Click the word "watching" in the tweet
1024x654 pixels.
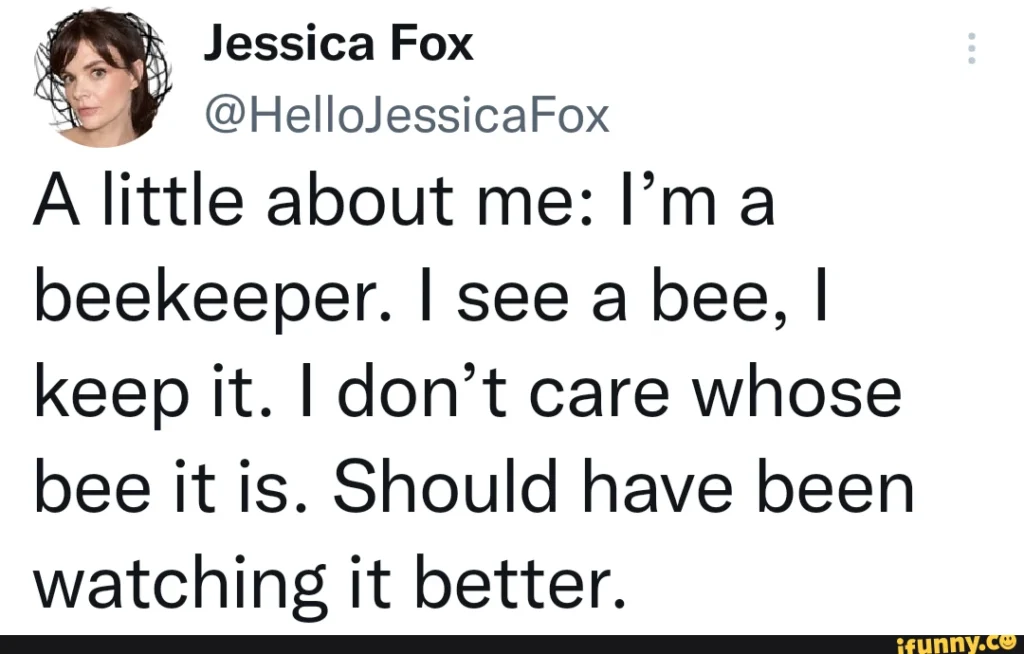[180, 585]
